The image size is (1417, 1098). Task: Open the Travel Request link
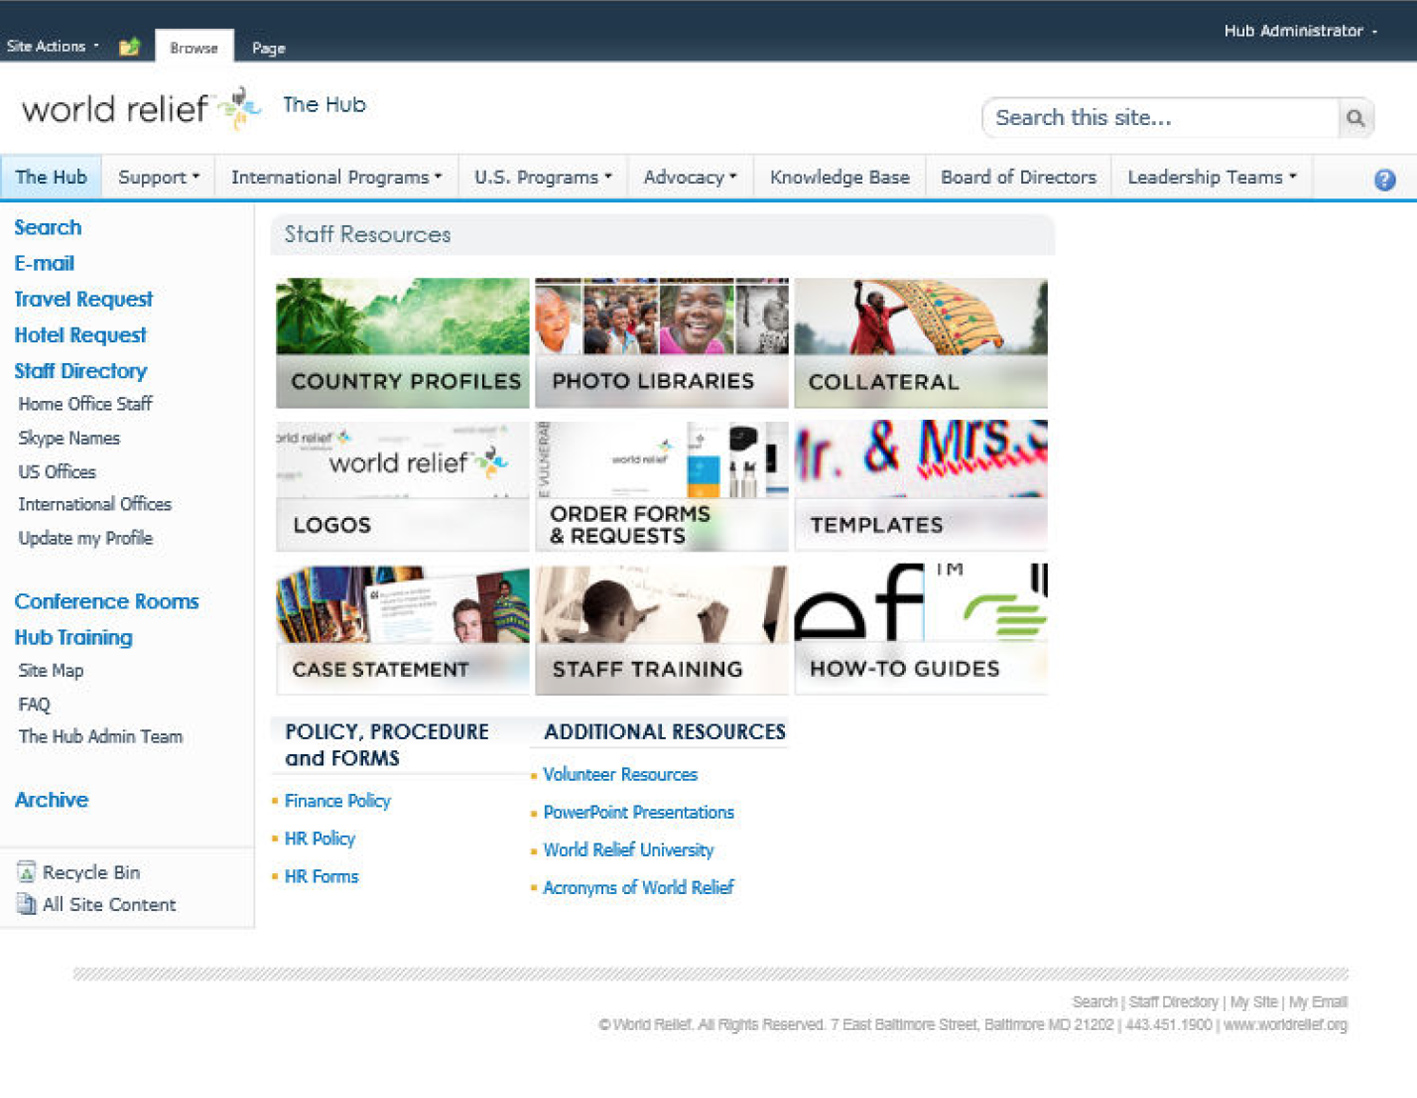point(83,299)
